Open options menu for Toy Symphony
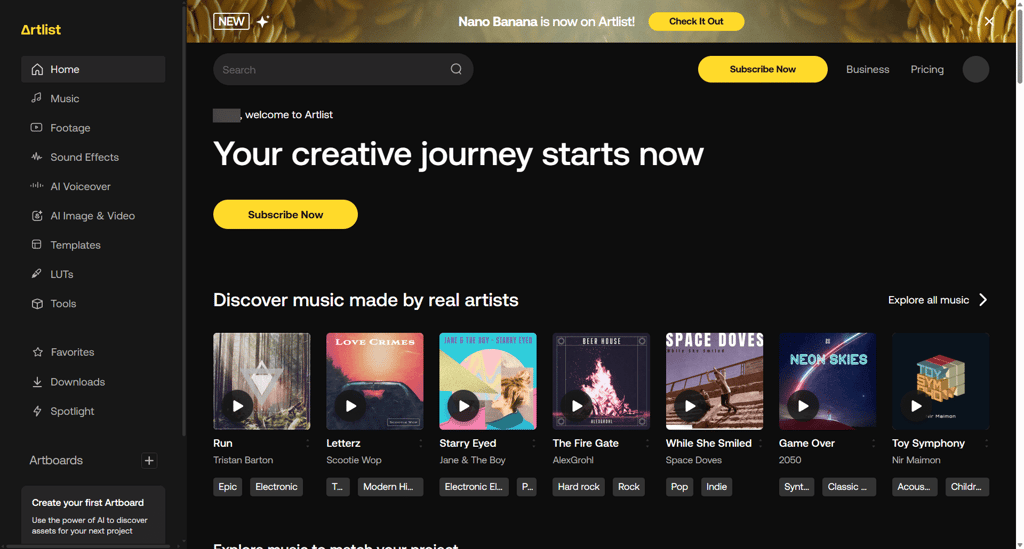The image size is (1024, 549). [986, 443]
